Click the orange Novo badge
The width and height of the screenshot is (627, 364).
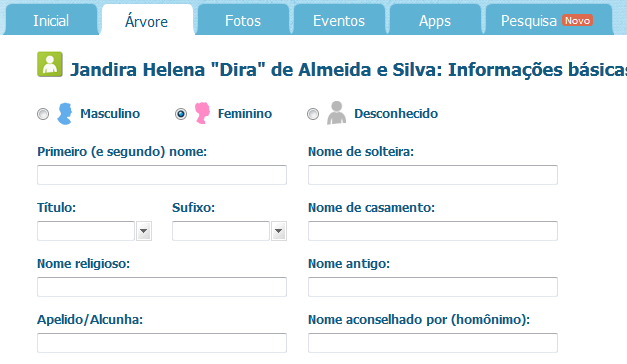(x=577, y=20)
